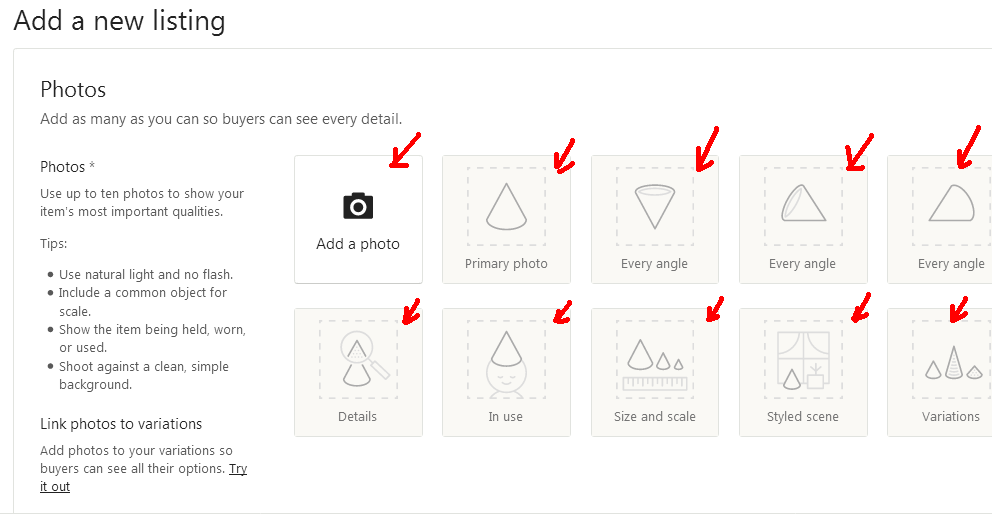Image resolution: width=992 pixels, height=520 pixels.
Task: Open the Try it out link
Action: 143,478
